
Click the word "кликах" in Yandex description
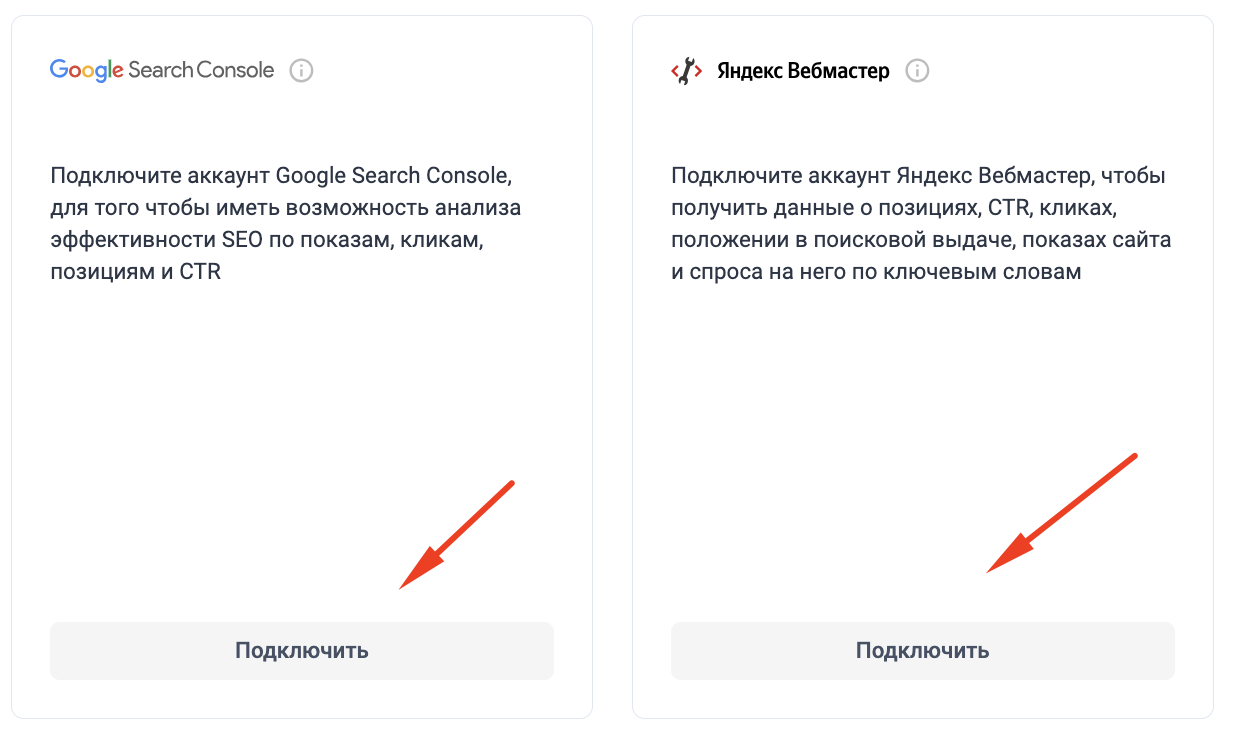[1079, 208]
